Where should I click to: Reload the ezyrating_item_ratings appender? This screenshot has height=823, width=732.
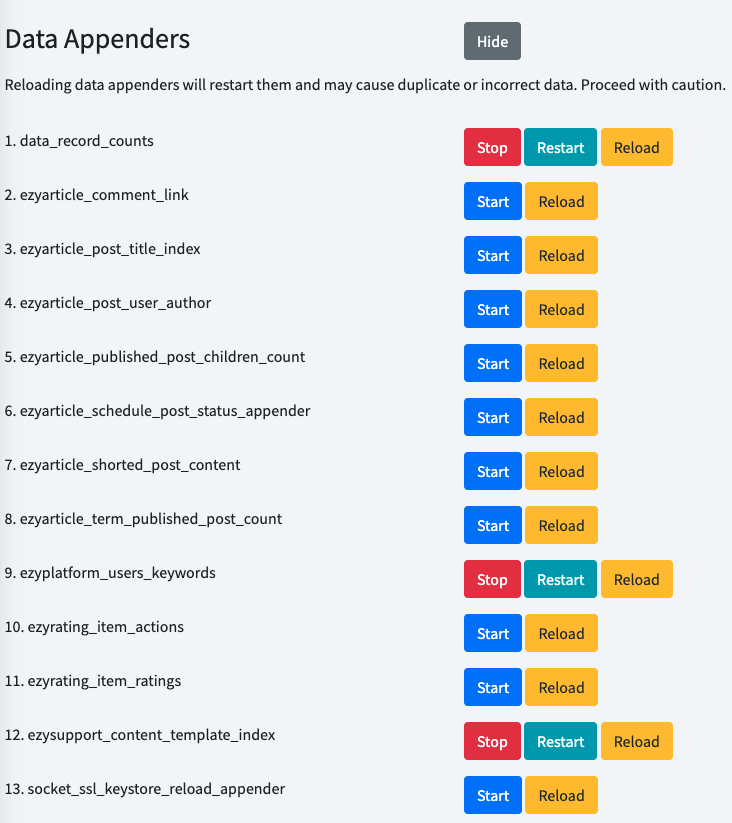(x=561, y=687)
